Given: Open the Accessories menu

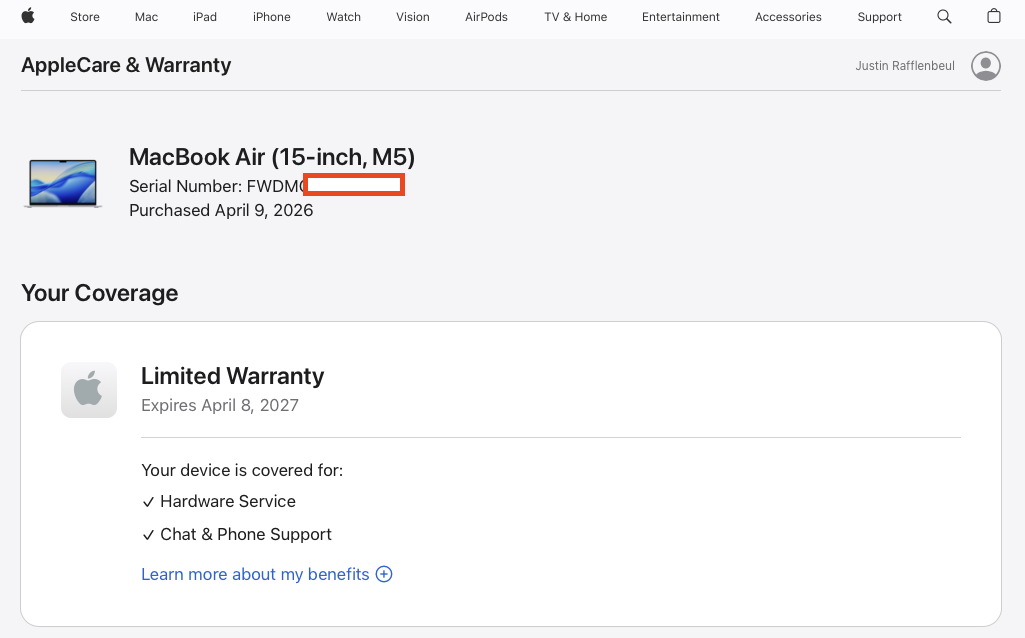Looking at the screenshot, I should [x=788, y=17].
